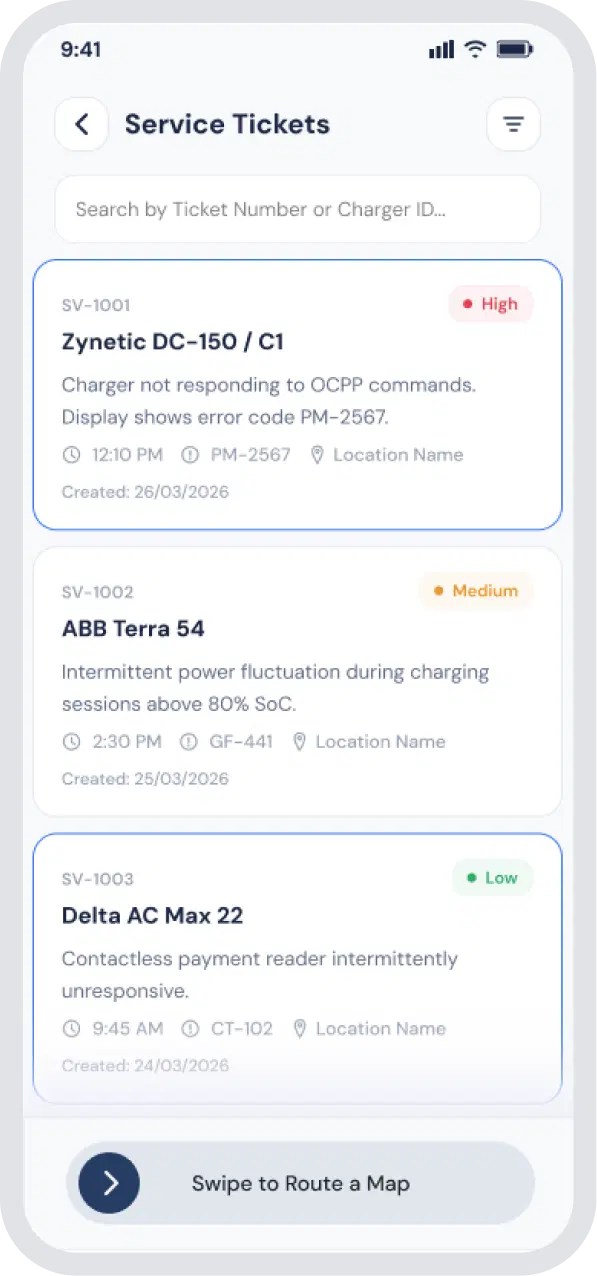
Task: Select the High priority badge
Action: 490,304
